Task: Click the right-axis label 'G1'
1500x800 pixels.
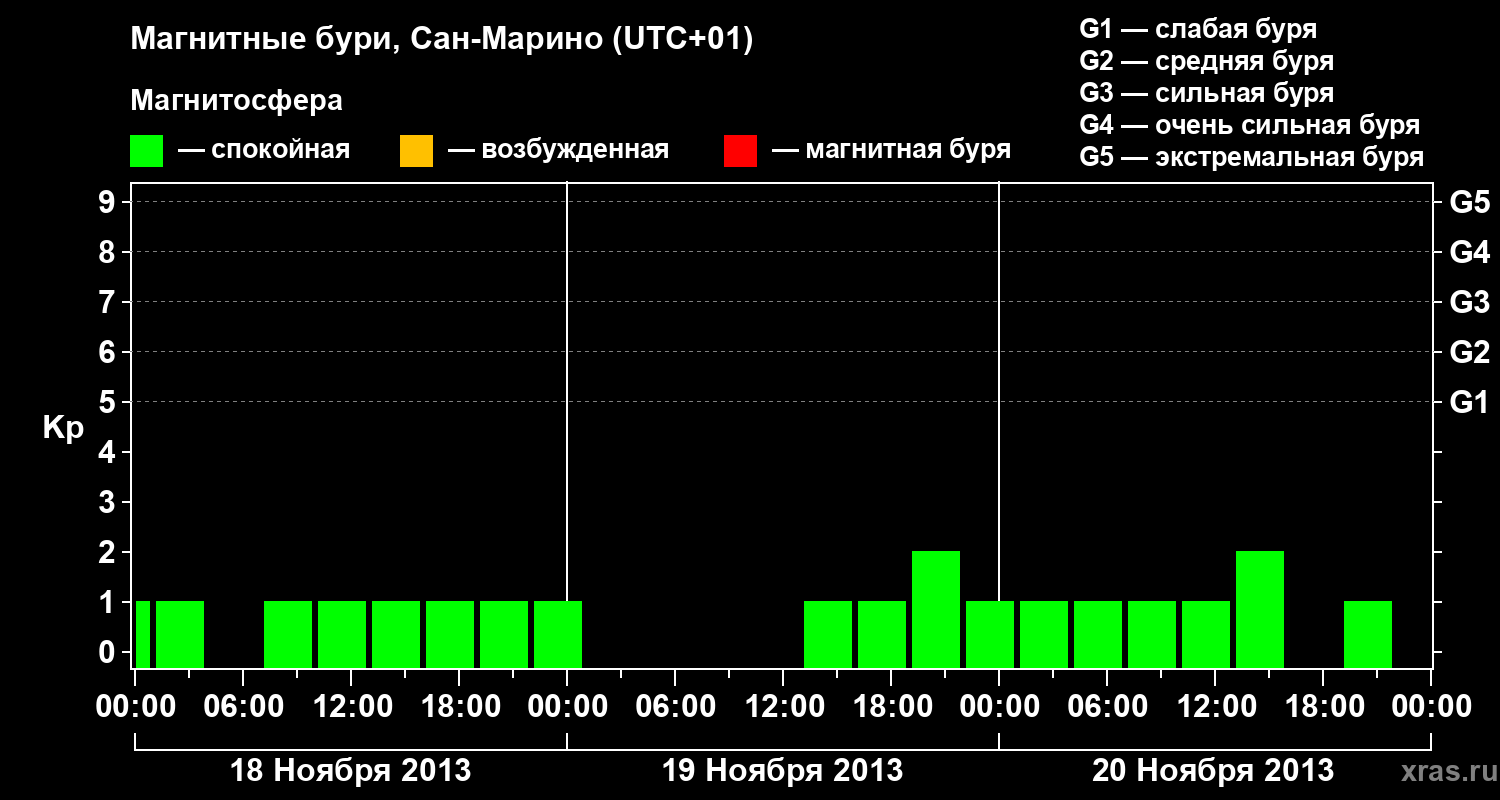Action: (1469, 402)
